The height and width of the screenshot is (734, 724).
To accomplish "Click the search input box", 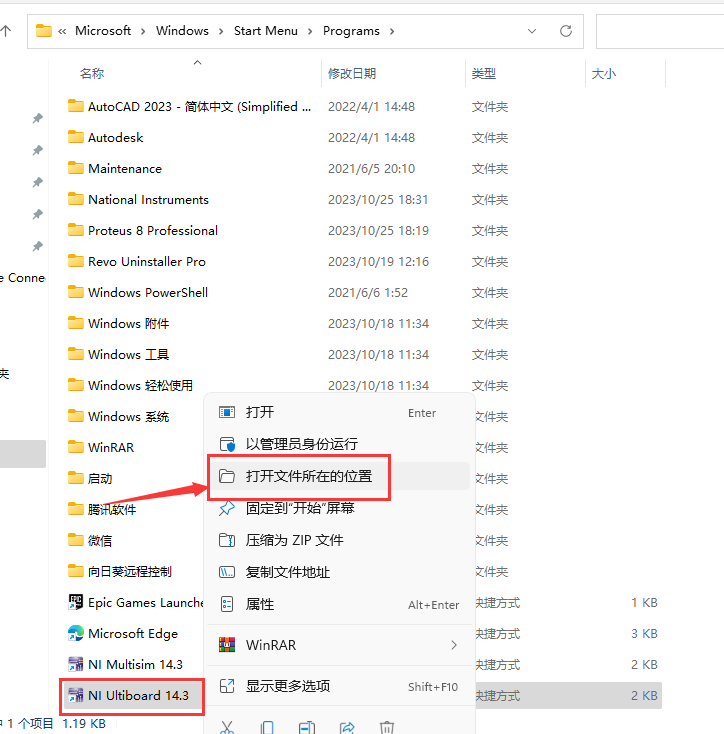I will [x=660, y=31].
